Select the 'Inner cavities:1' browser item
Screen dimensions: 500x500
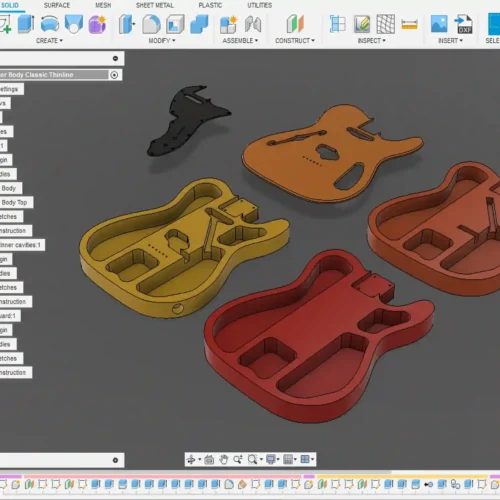(22, 245)
